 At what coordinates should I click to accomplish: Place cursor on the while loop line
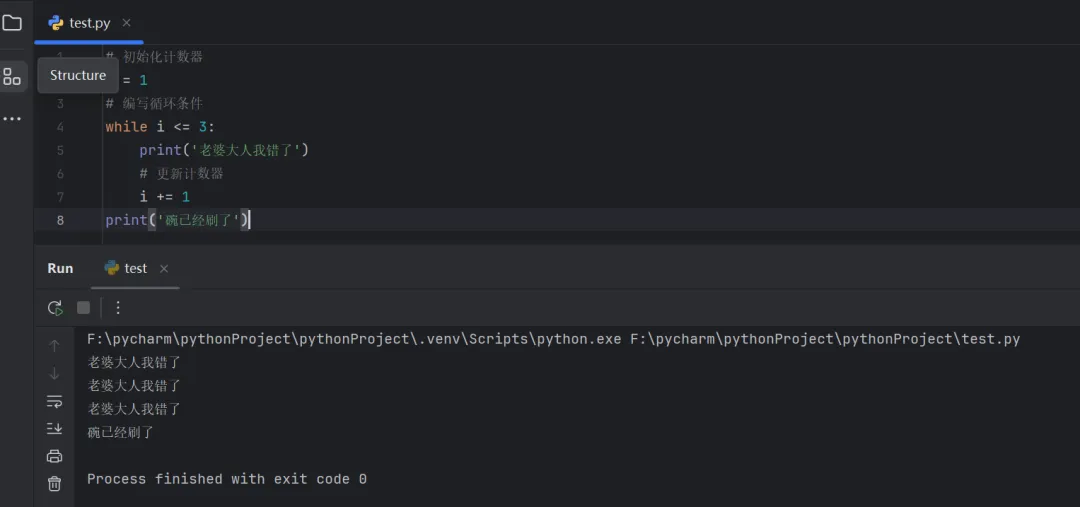coord(160,127)
